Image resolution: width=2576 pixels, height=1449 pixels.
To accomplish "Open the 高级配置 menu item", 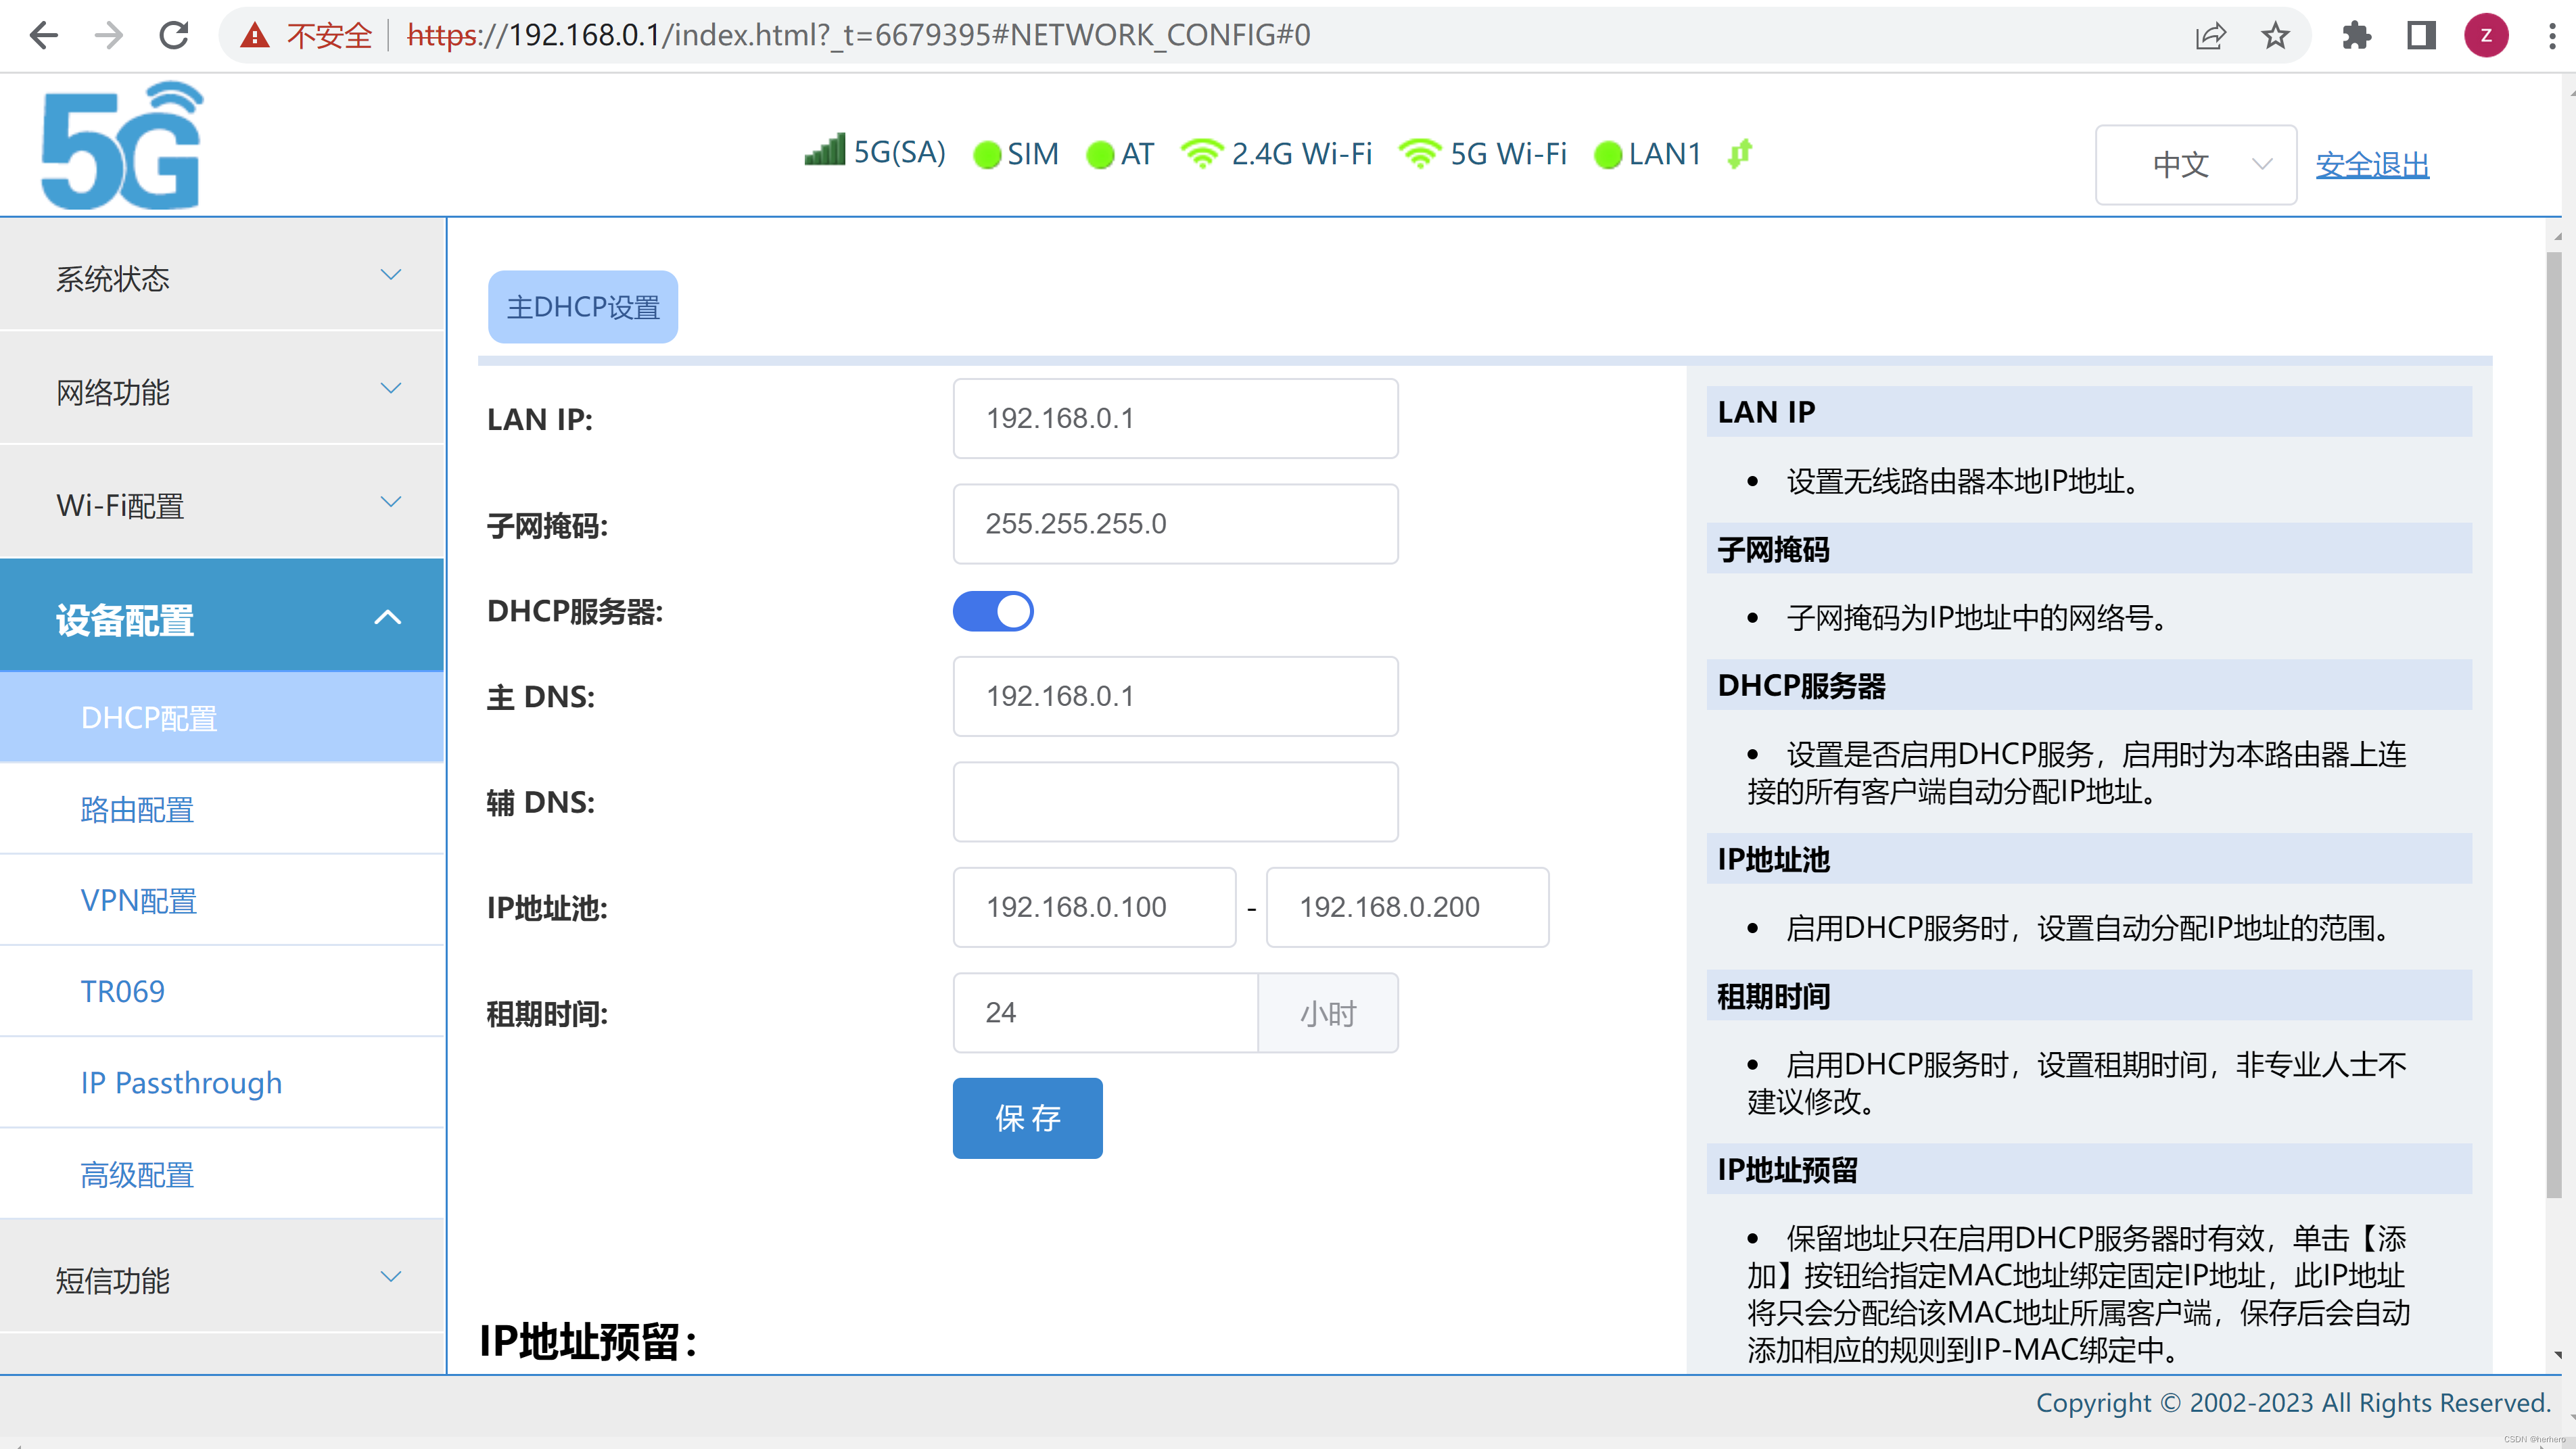I will pyautogui.click(x=222, y=1173).
